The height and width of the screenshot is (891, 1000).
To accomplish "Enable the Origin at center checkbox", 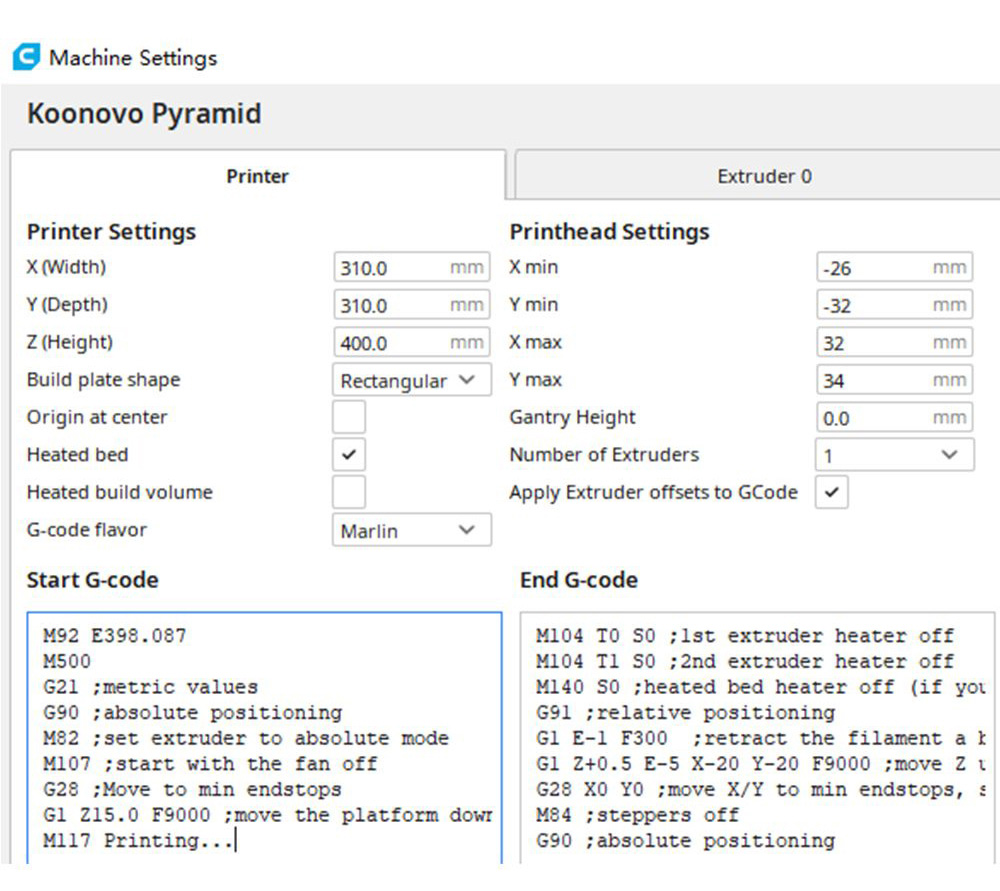I will 349,417.
